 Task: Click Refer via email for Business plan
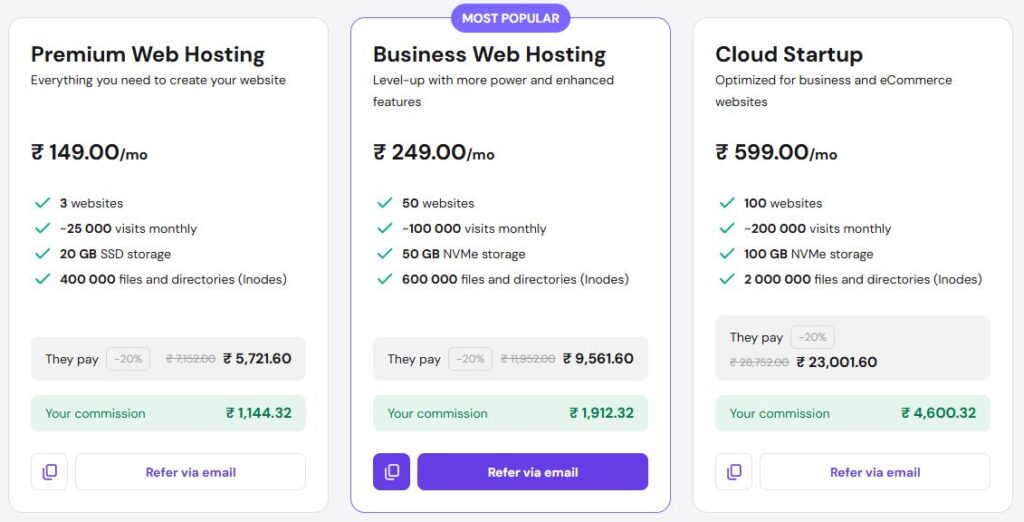click(532, 472)
